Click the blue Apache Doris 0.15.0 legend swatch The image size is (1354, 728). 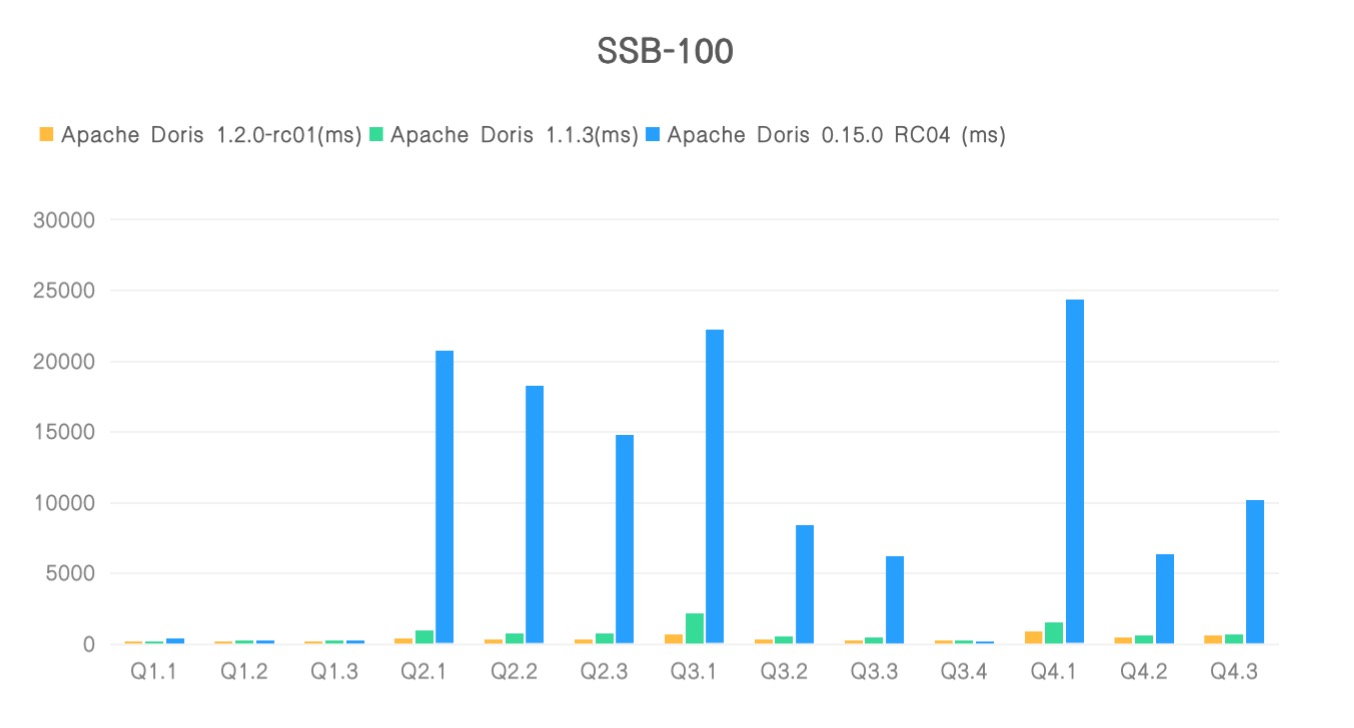click(x=653, y=134)
